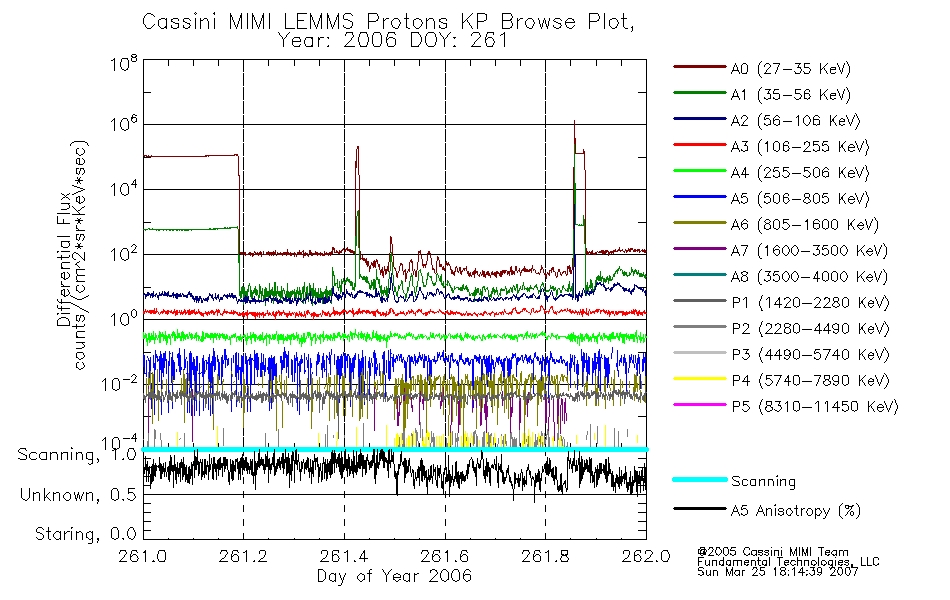Click the P5 (8310-11450 KeV) legend label

815,407
